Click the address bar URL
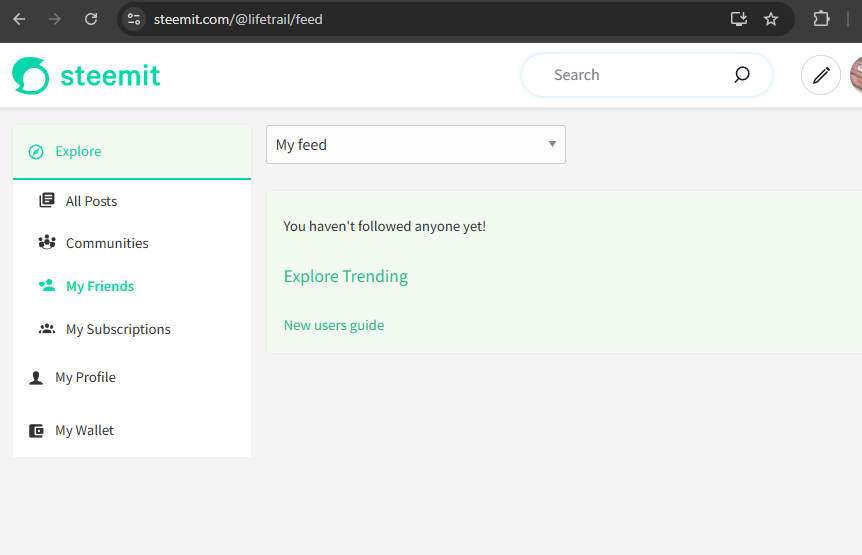 point(238,19)
